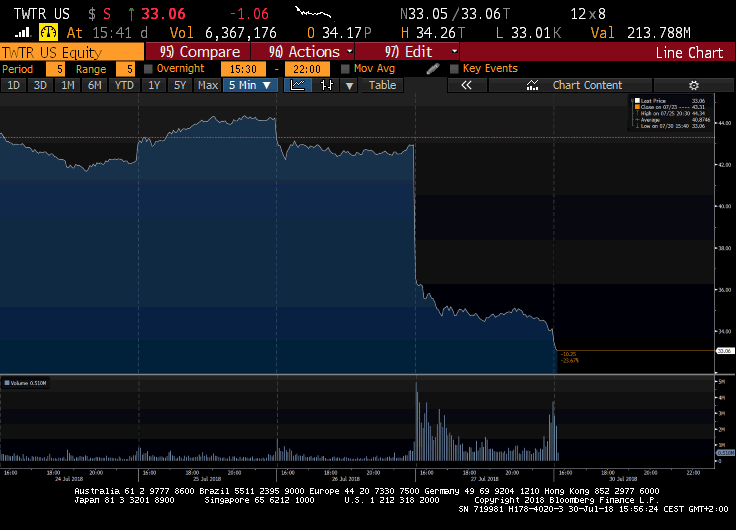Select the 6M range
The width and height of the screenshot is (736, 530).
click(x=95, y=85)
